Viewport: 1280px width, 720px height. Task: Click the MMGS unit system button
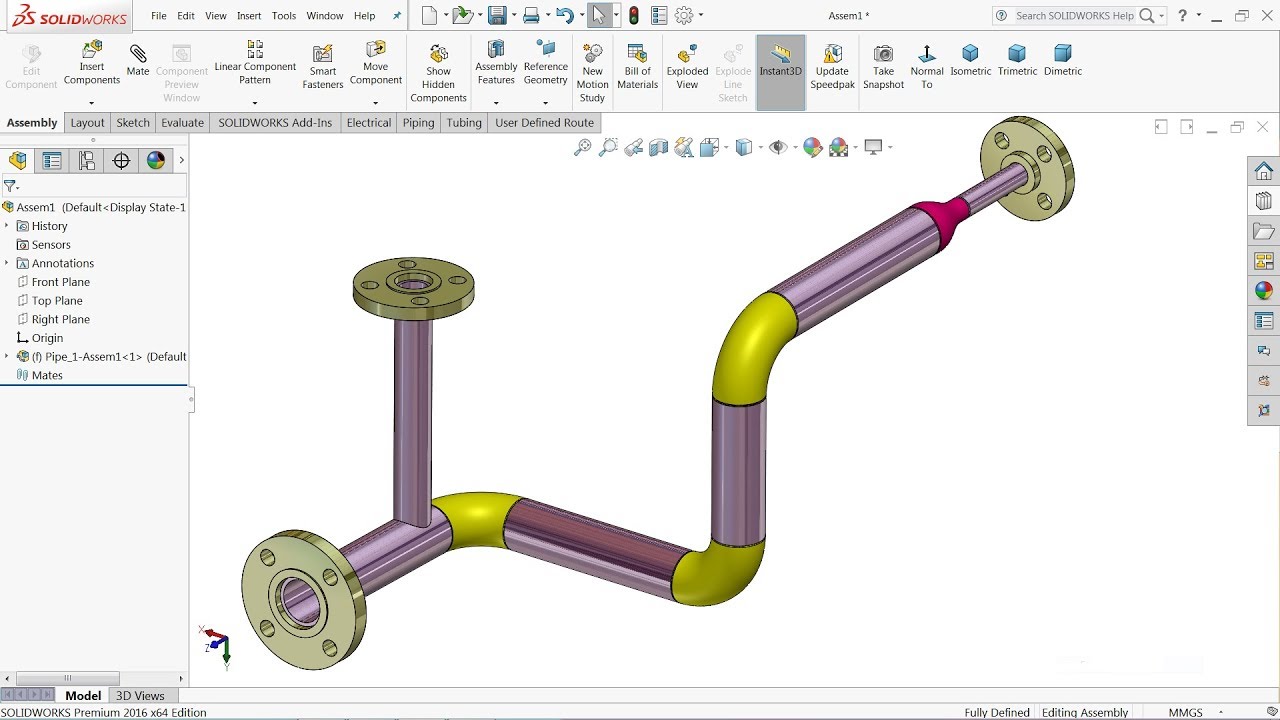click(x=1185, y=713)
